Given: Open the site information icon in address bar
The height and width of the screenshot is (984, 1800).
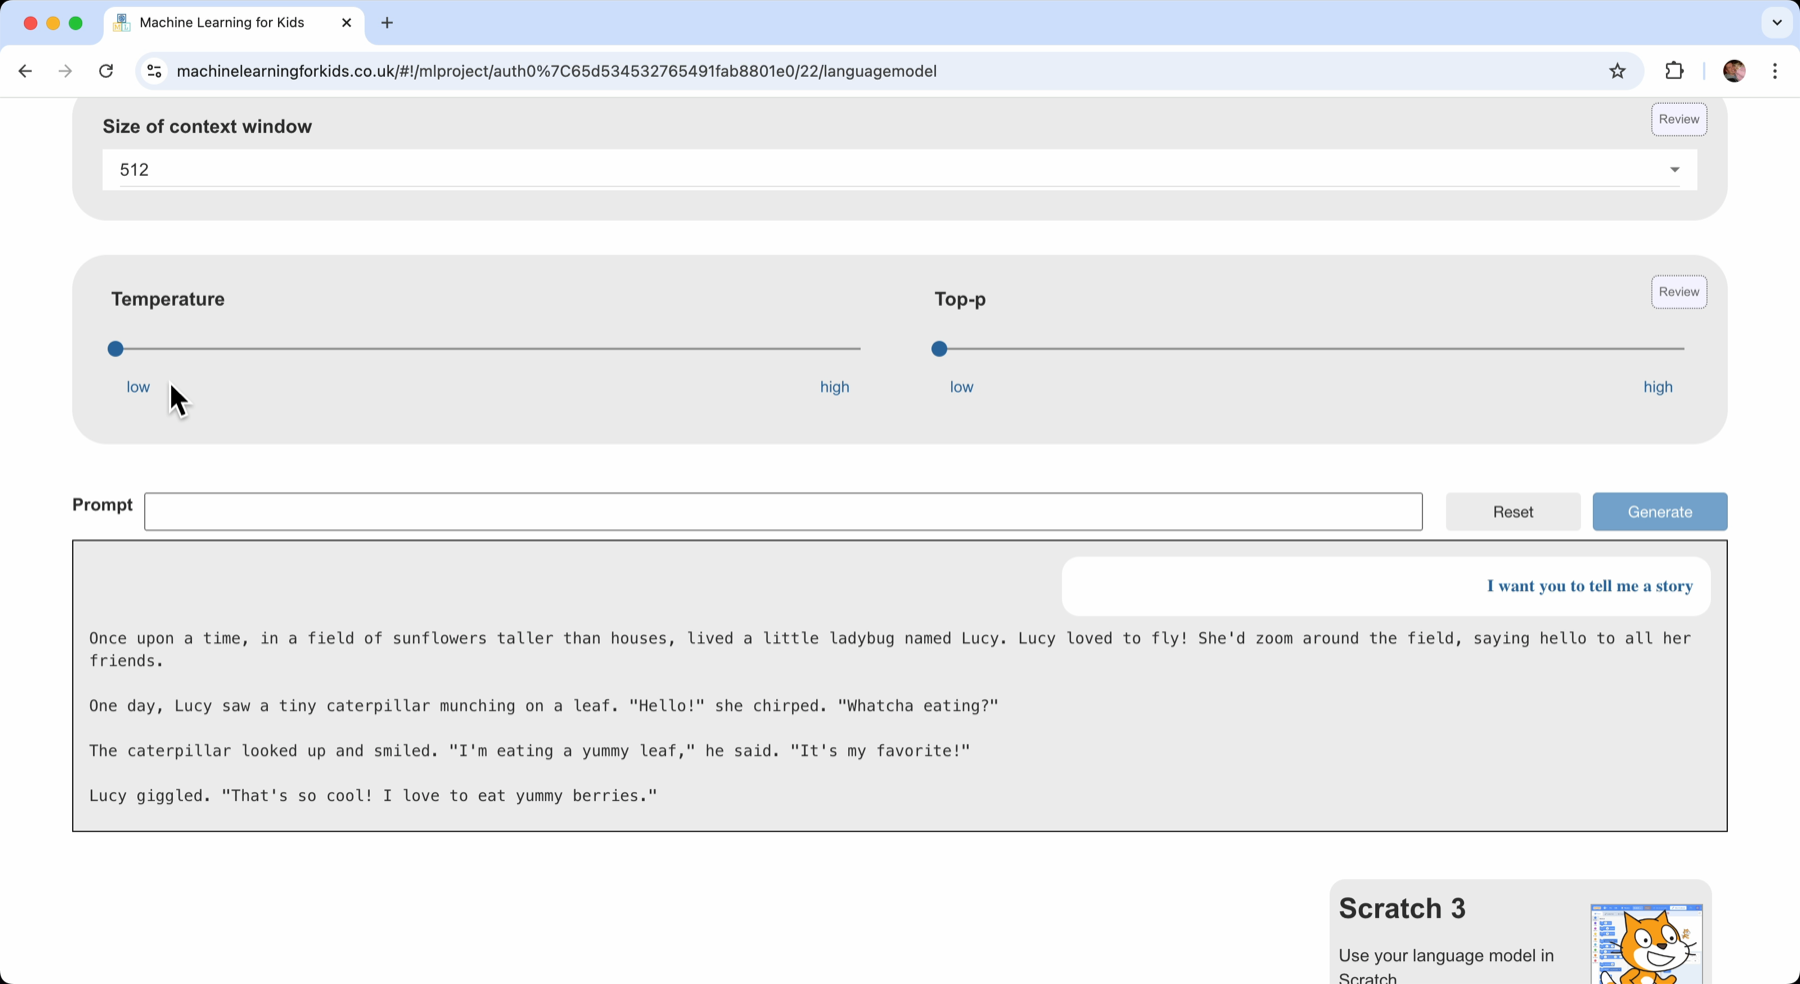Looking at the screenshot, I should (x=154, y=71).
